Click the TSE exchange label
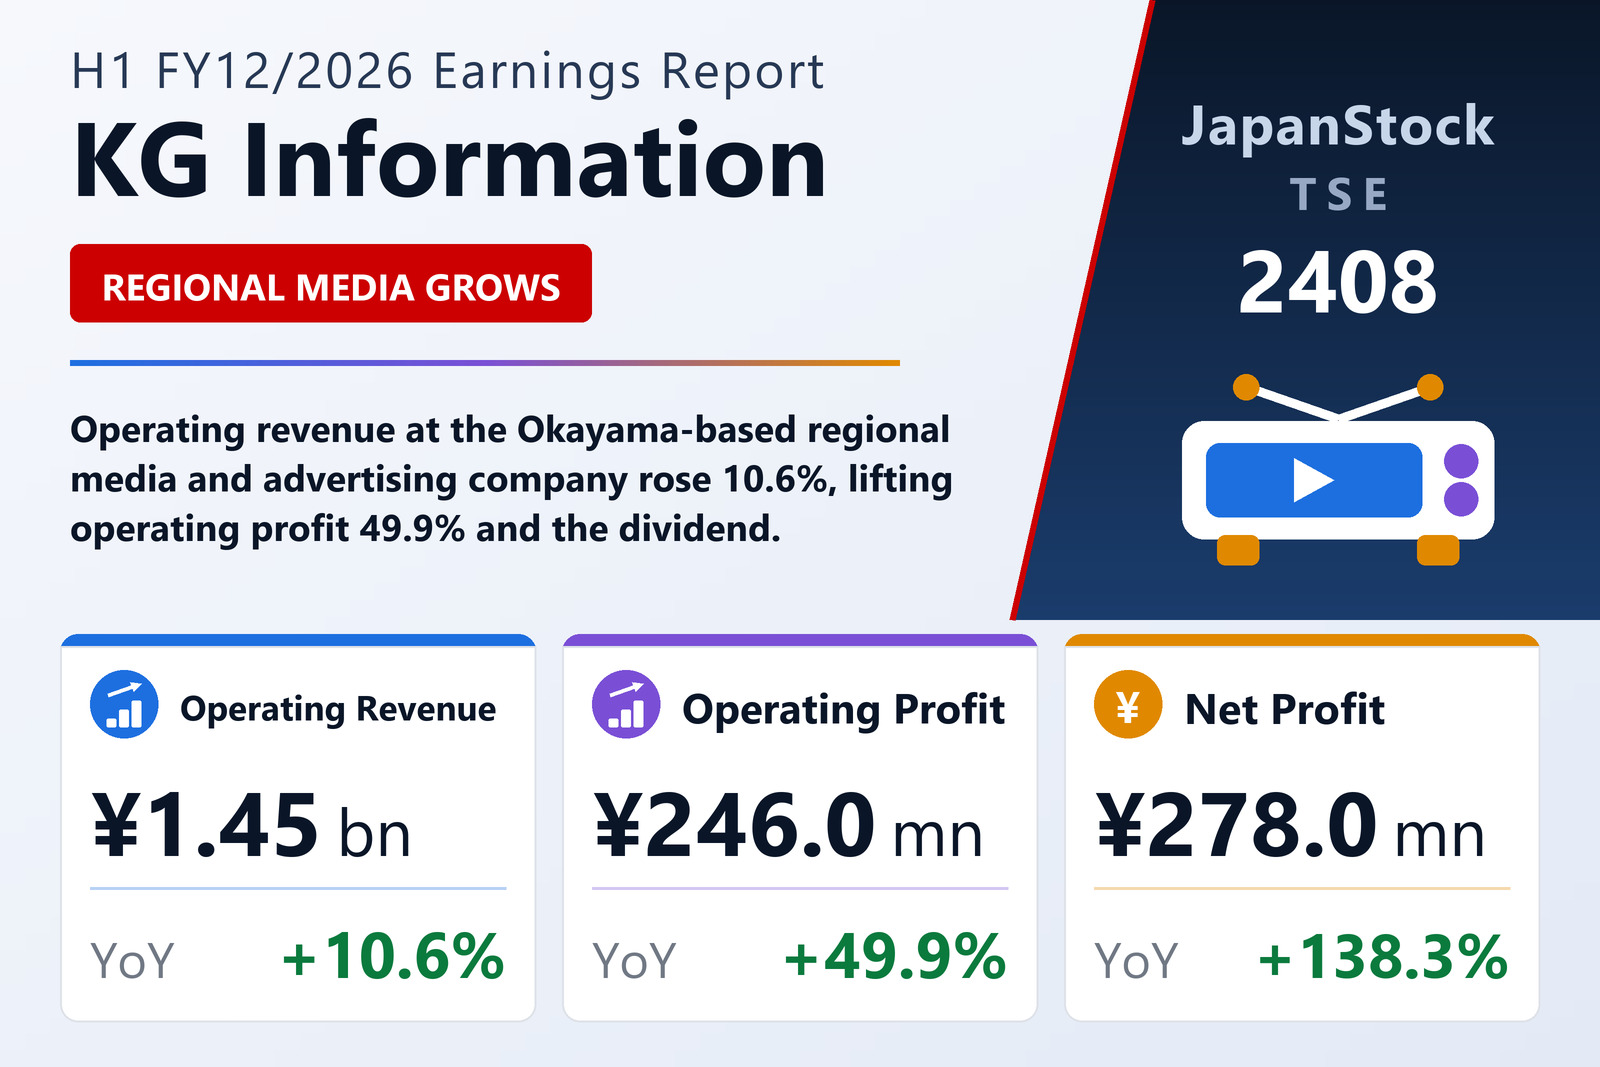Viewport: 1600px width, 1067px height. [1338, 194]
